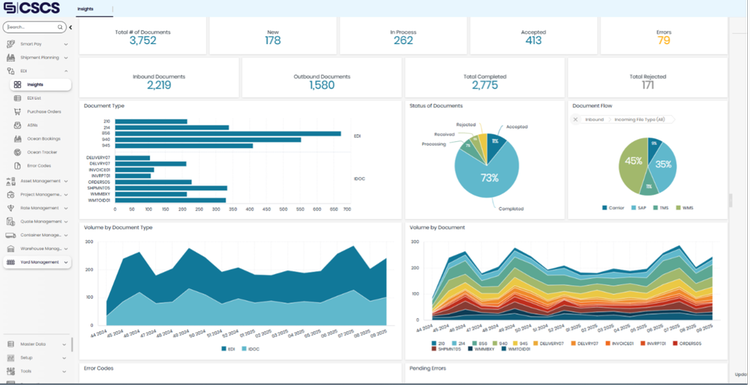
Task: Collapse sidebar with the left arrow
Action: [71, 27]
